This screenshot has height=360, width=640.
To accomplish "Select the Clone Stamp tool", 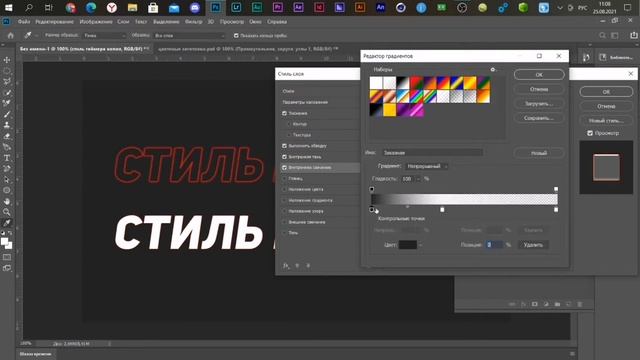I will click(7, 125).
